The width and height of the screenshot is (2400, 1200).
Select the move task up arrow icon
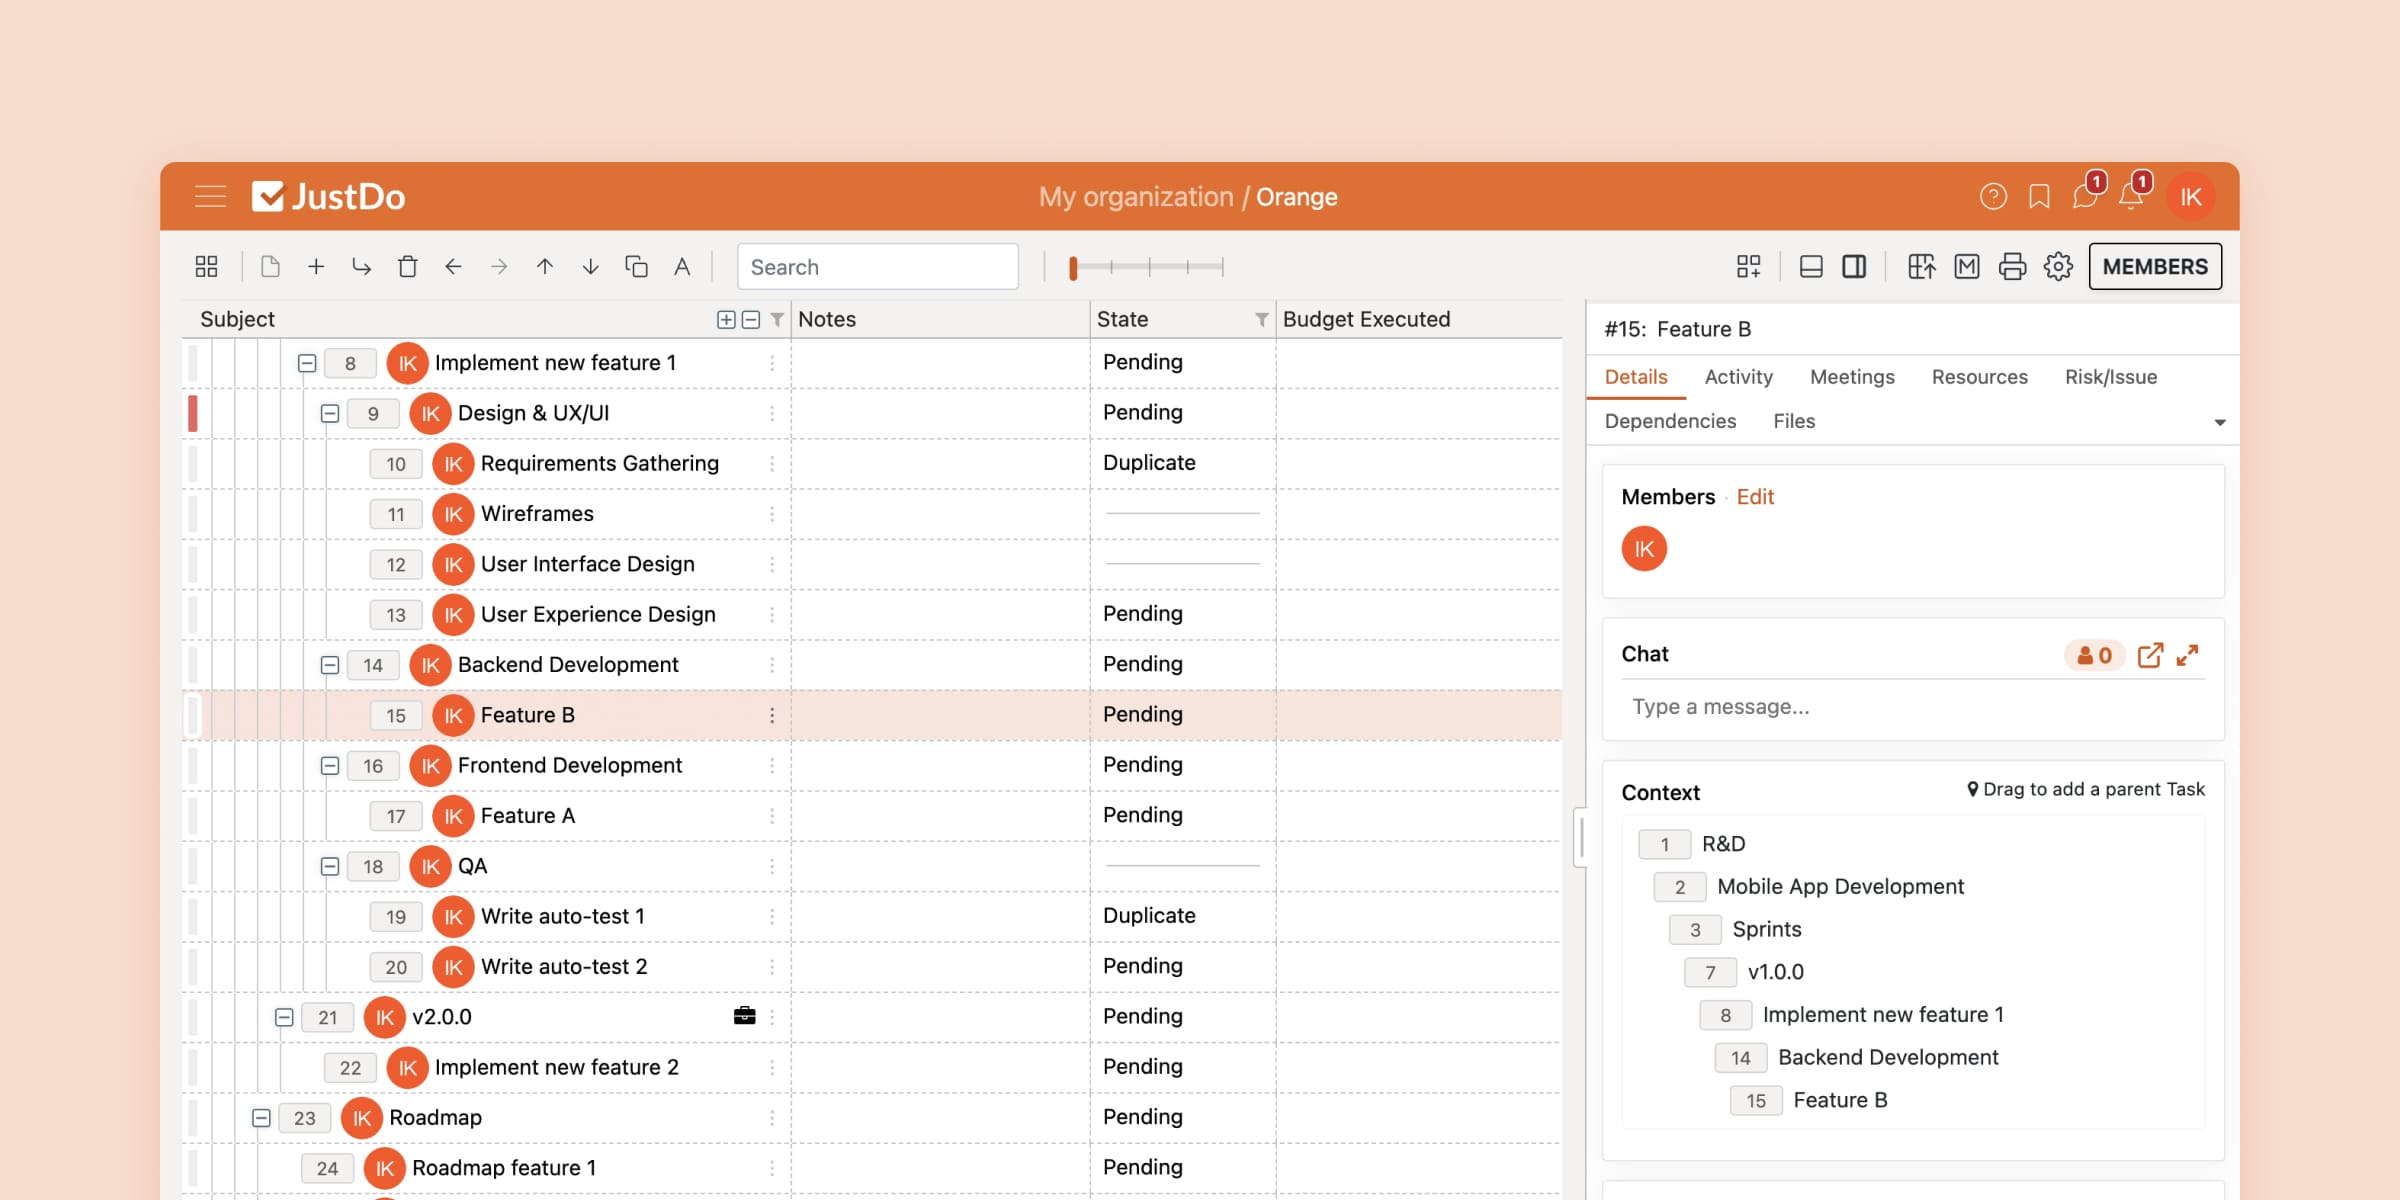(x=543, y=265)
